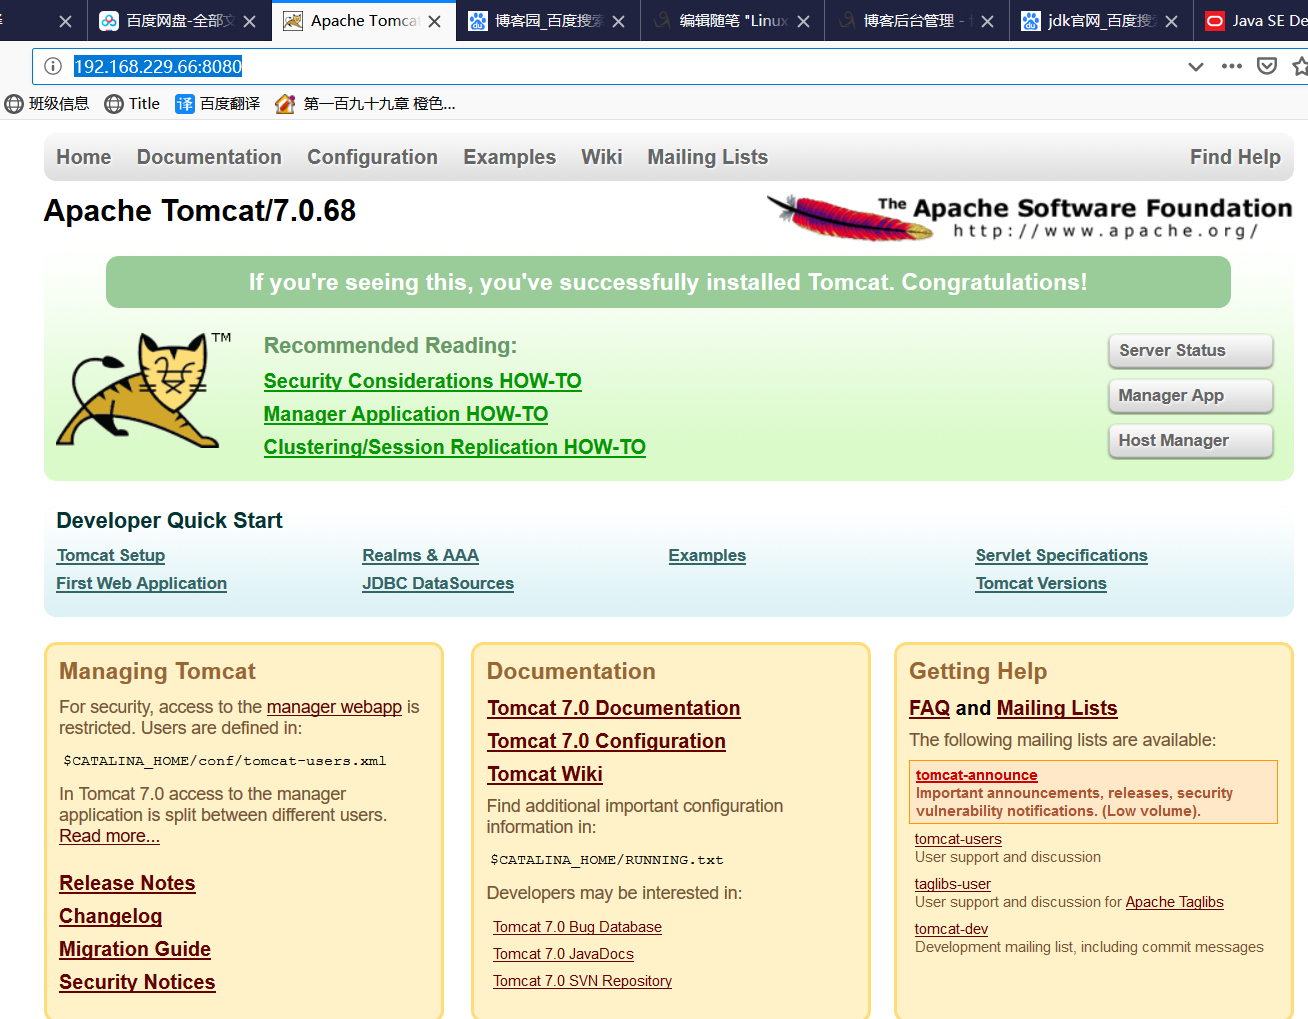Viewport: 1308px width, 1019px height.
Task: Open Wiki in Tomcat nav bar
Action: [601, 157]
